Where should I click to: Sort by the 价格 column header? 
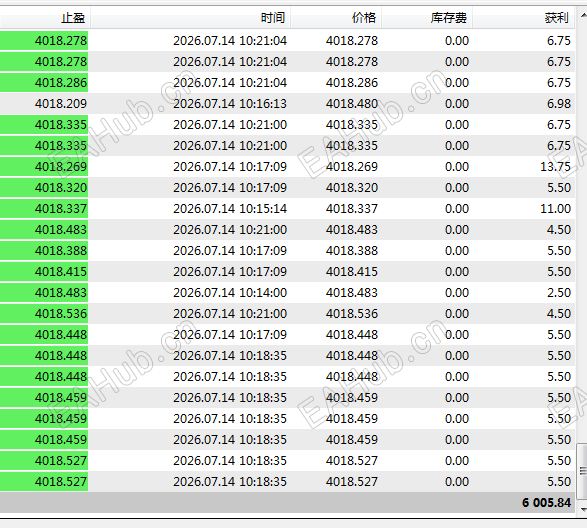click(x=336, y=18)
